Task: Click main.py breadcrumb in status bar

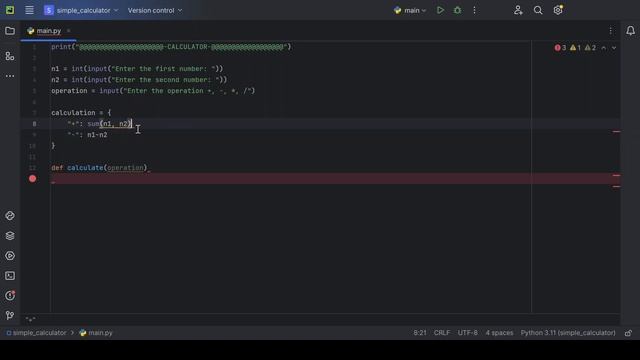Action: point(96,333)
